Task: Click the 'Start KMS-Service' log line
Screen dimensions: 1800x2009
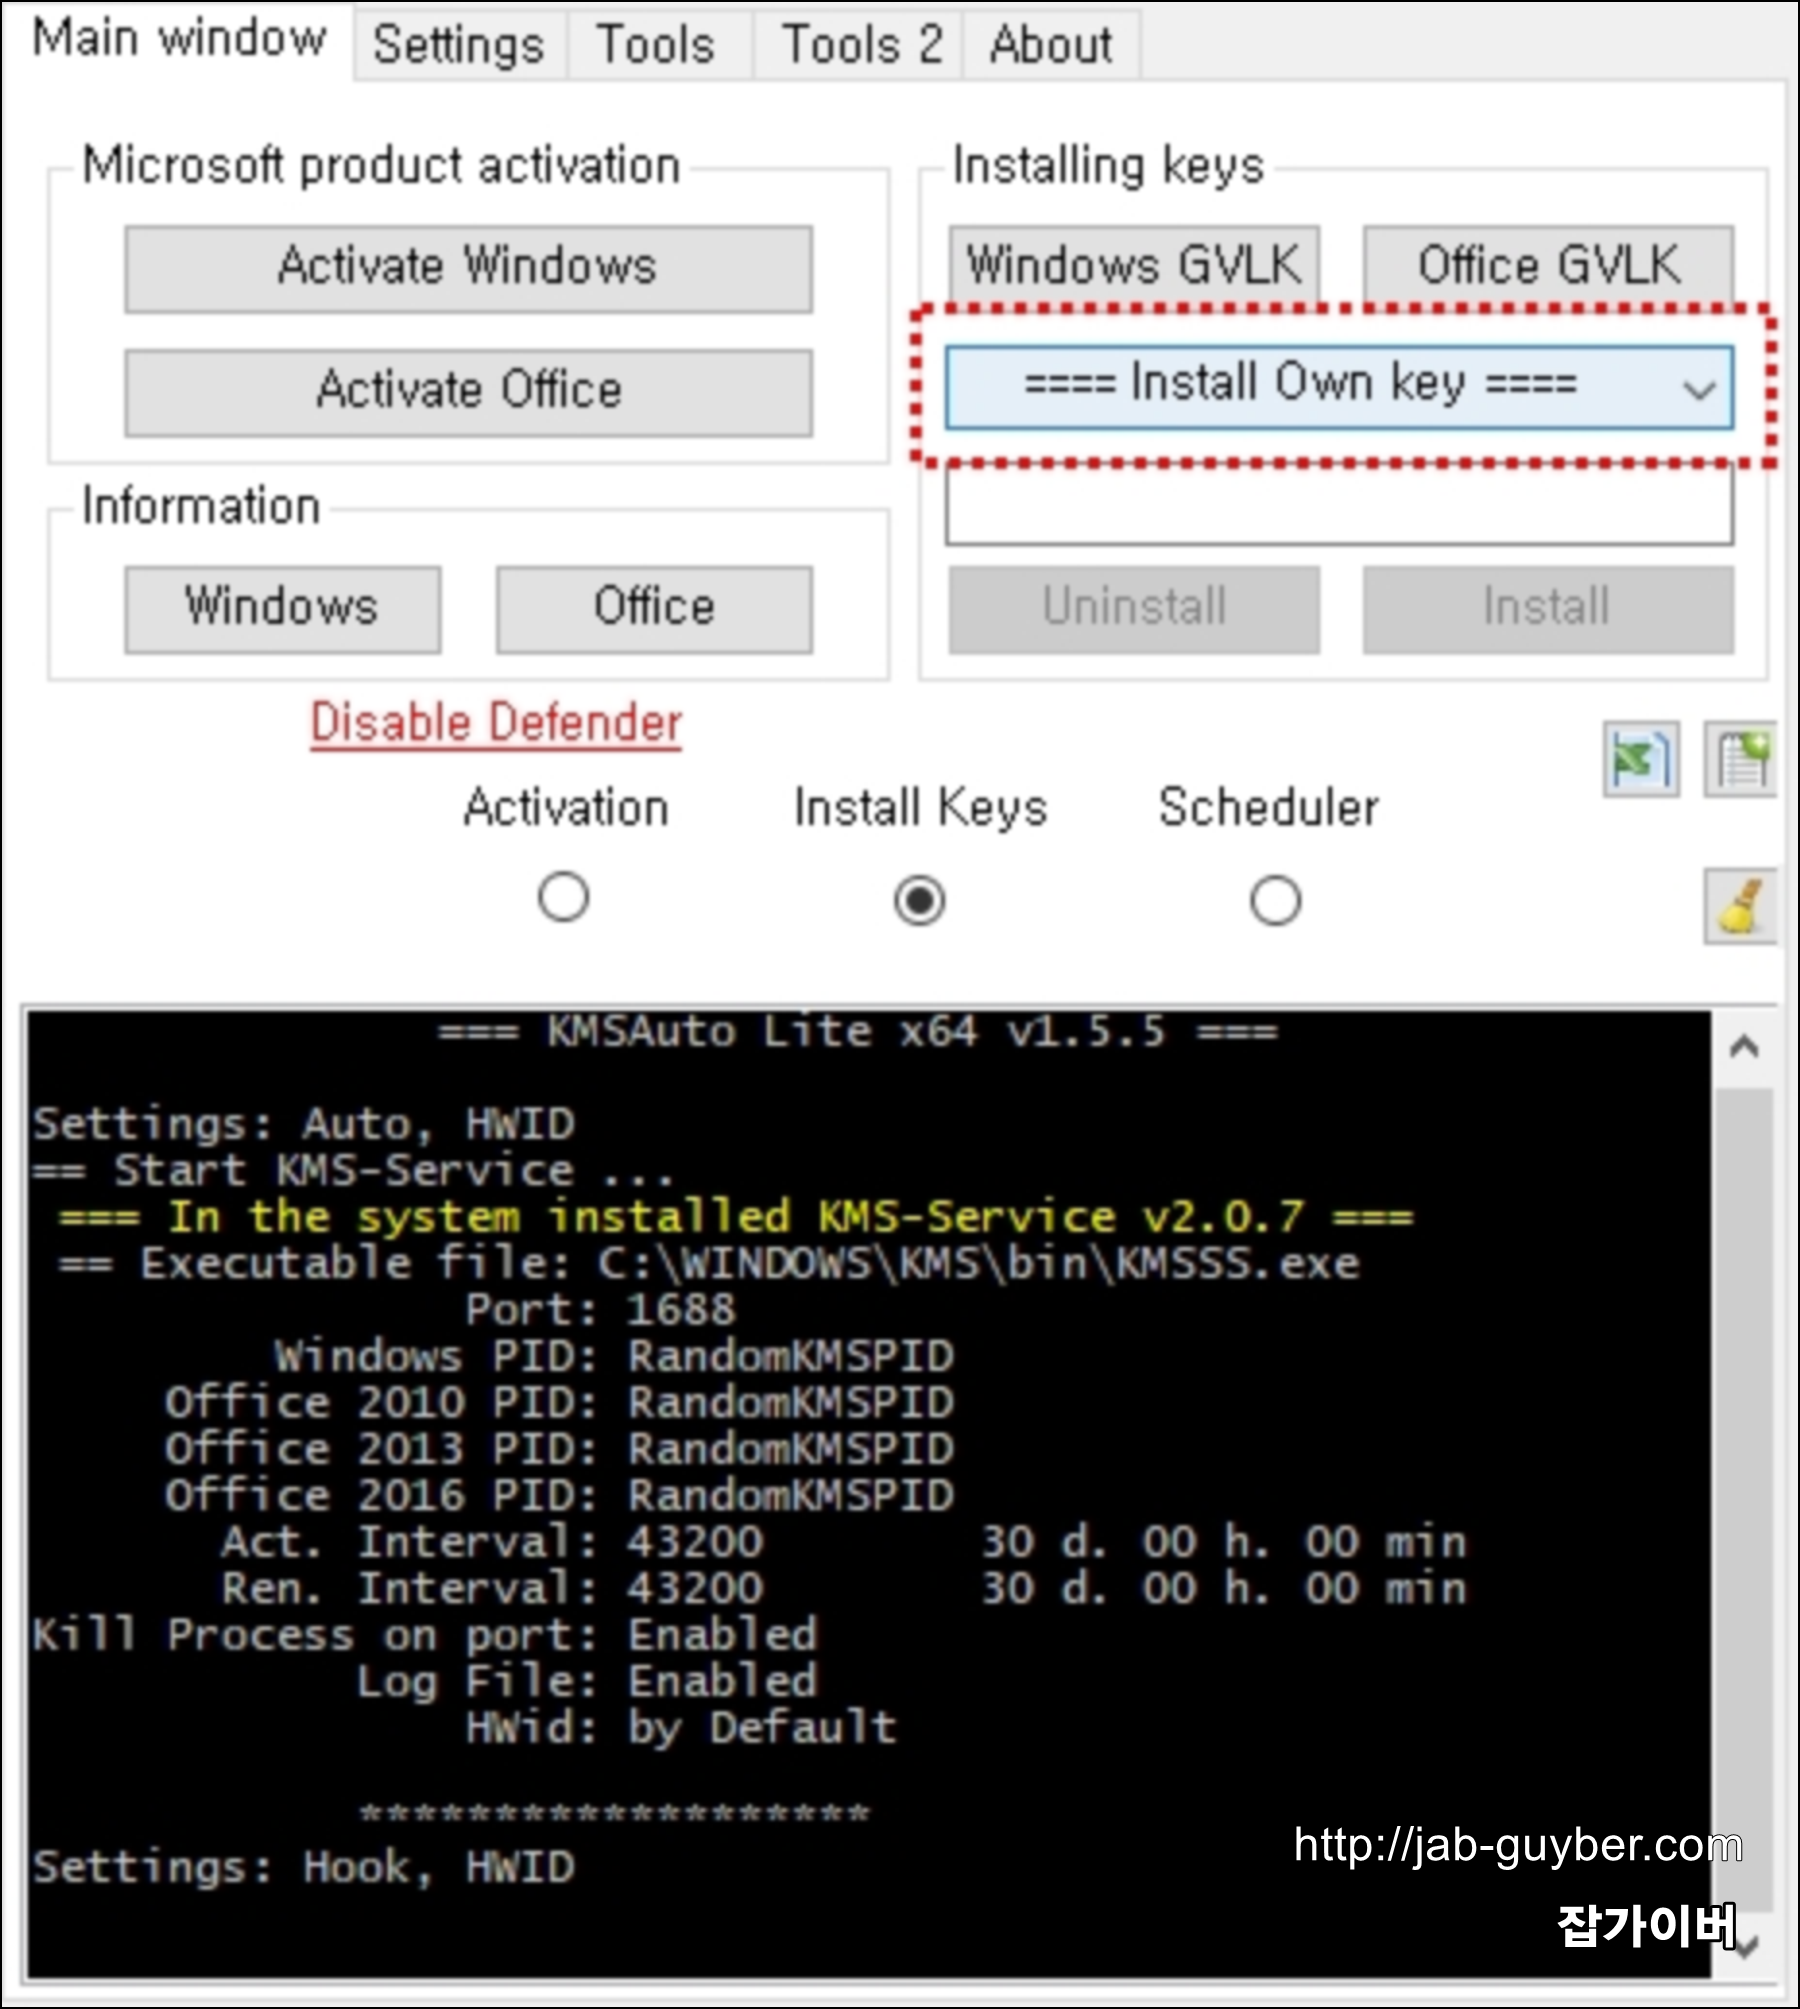Action: [x=353, y=1170]
